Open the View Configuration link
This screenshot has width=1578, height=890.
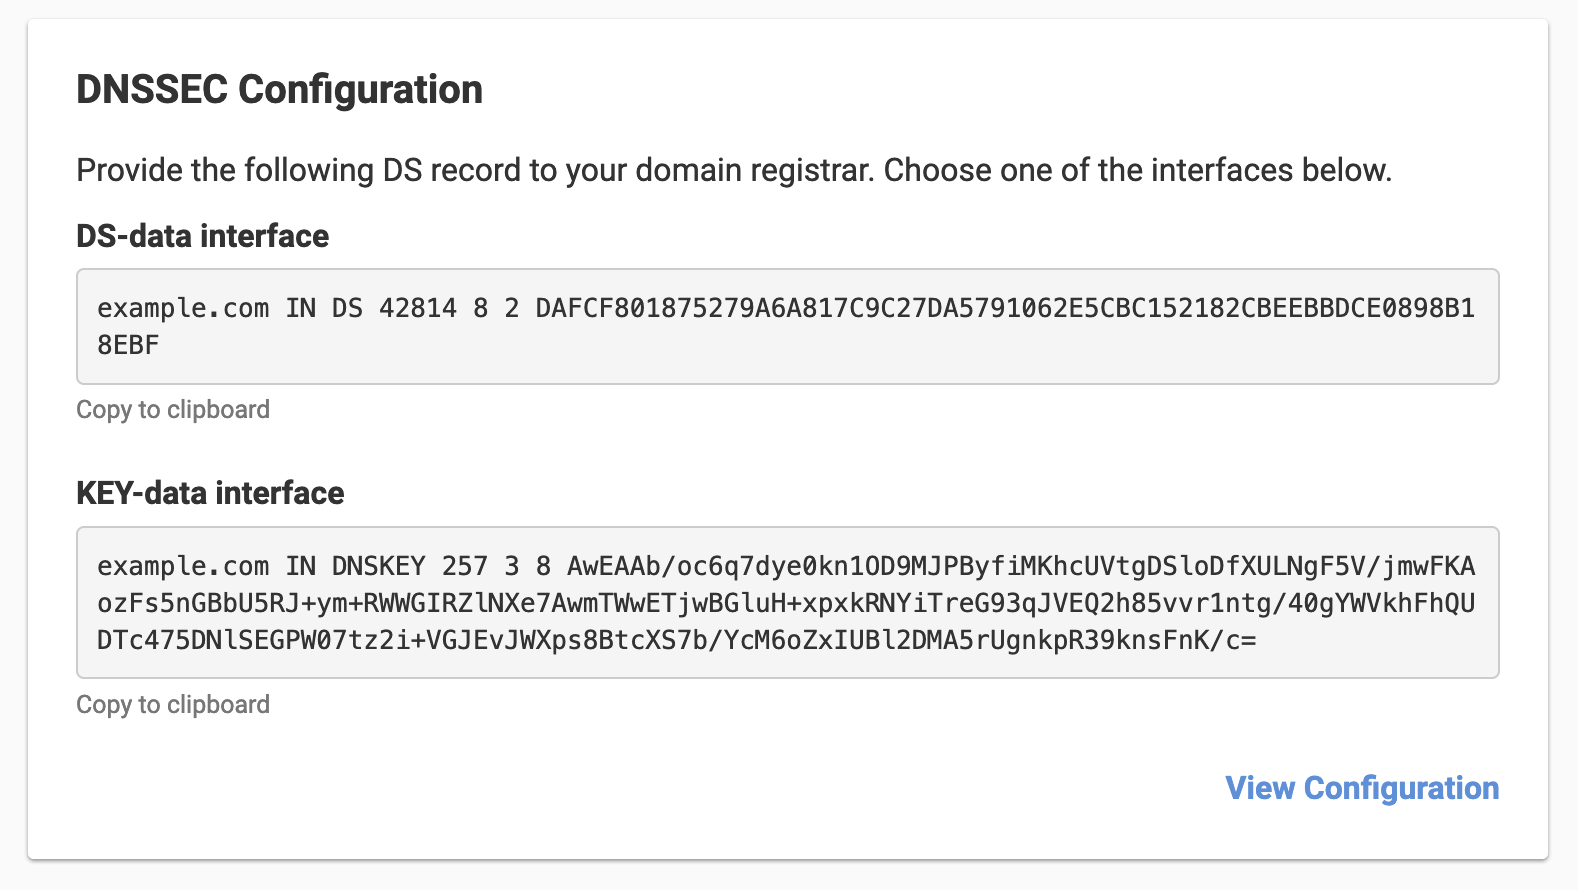pyautogui.click(x=1362, y=788)
